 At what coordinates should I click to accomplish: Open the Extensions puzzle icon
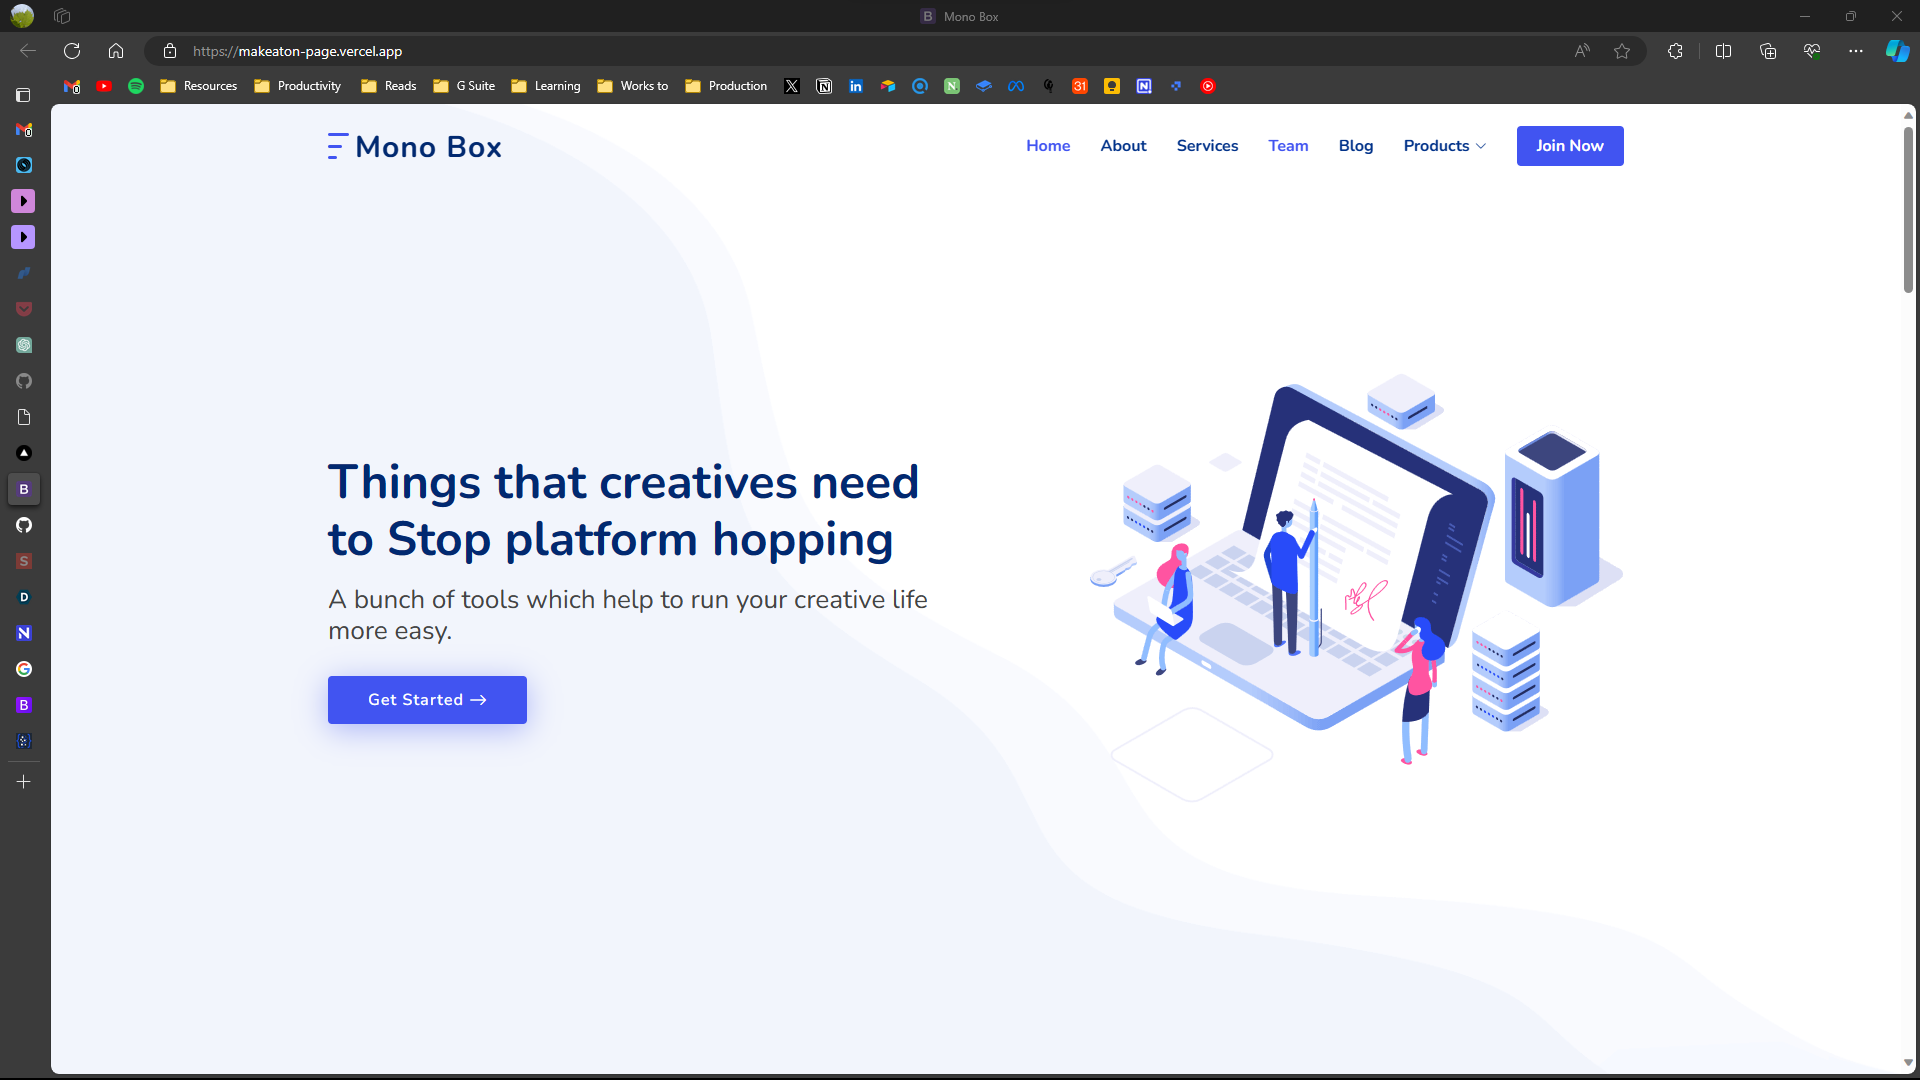1675,51
